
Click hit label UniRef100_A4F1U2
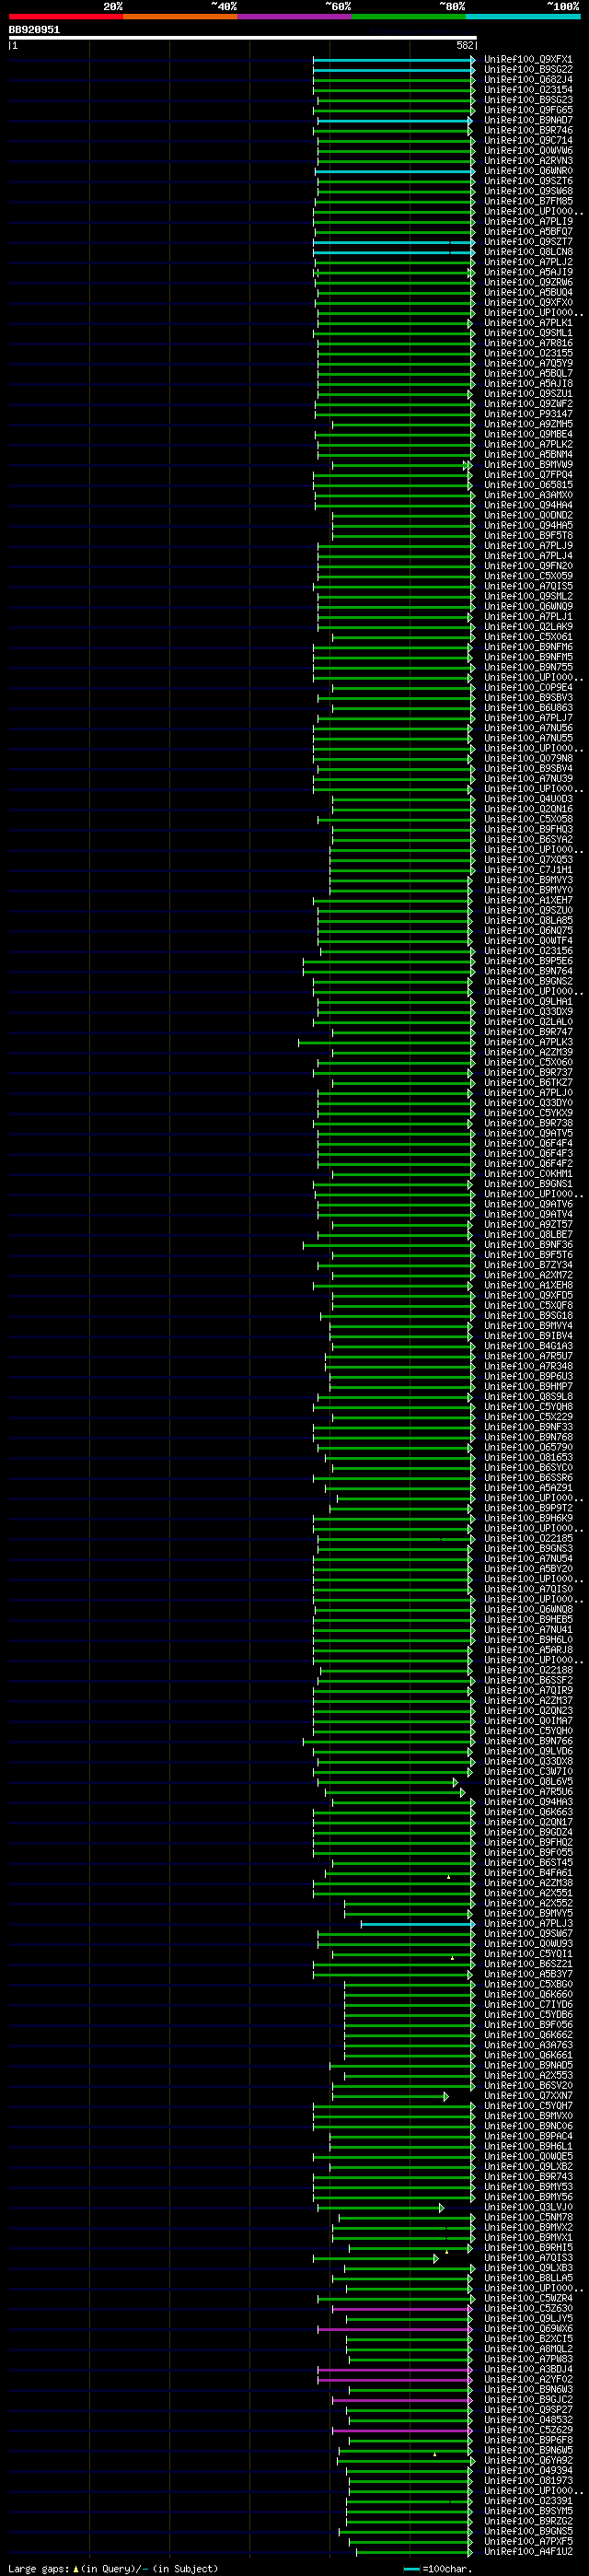pyautogui.click(x=528, y=2552)
